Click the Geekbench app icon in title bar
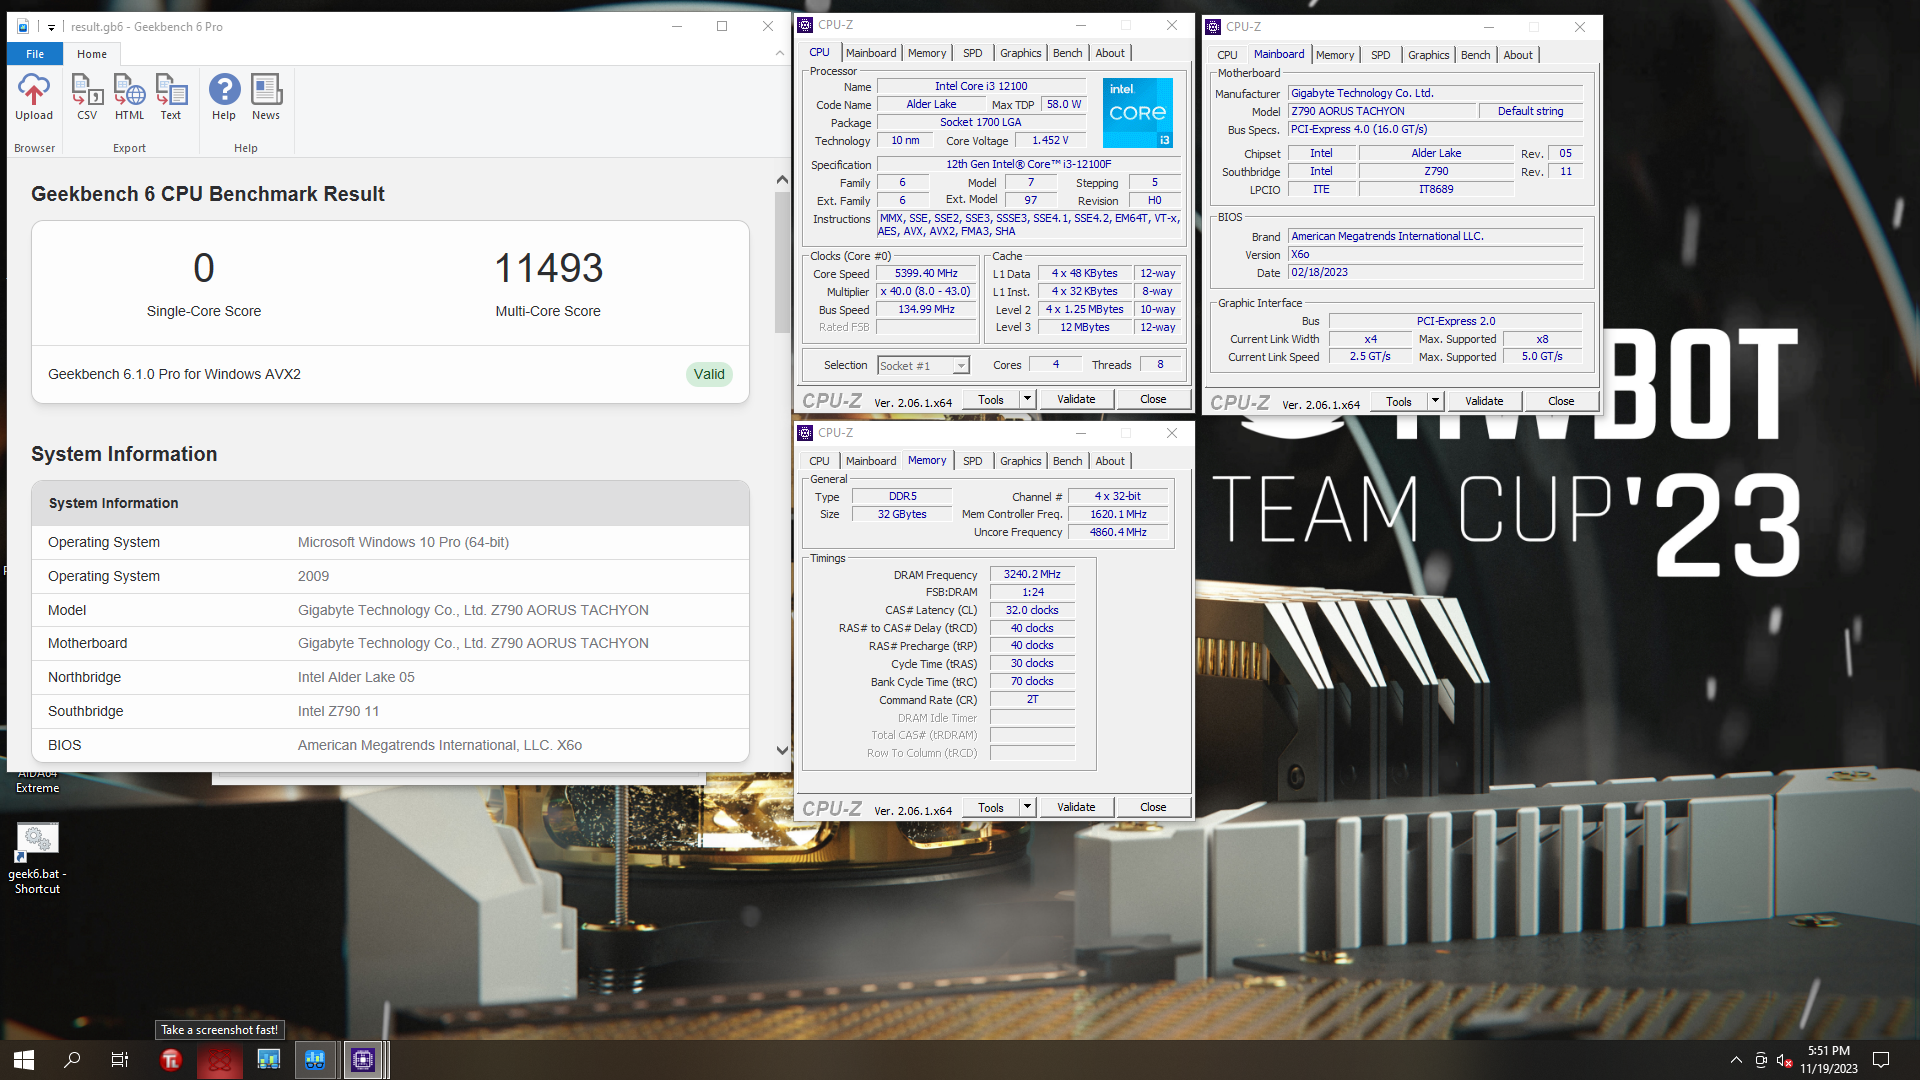Screen dimensions: 1920x1080 pyautogui.click(x=23, y=27)
